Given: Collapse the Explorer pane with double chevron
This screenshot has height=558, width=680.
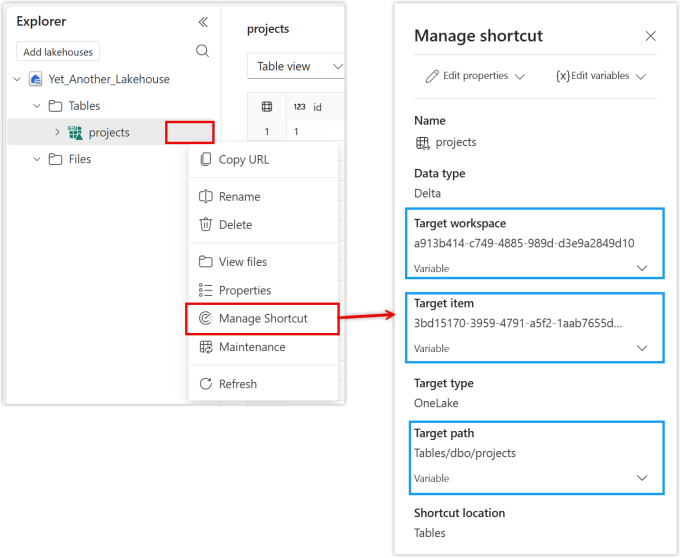Looking at the screenshot, I should (x=203, y=22).
